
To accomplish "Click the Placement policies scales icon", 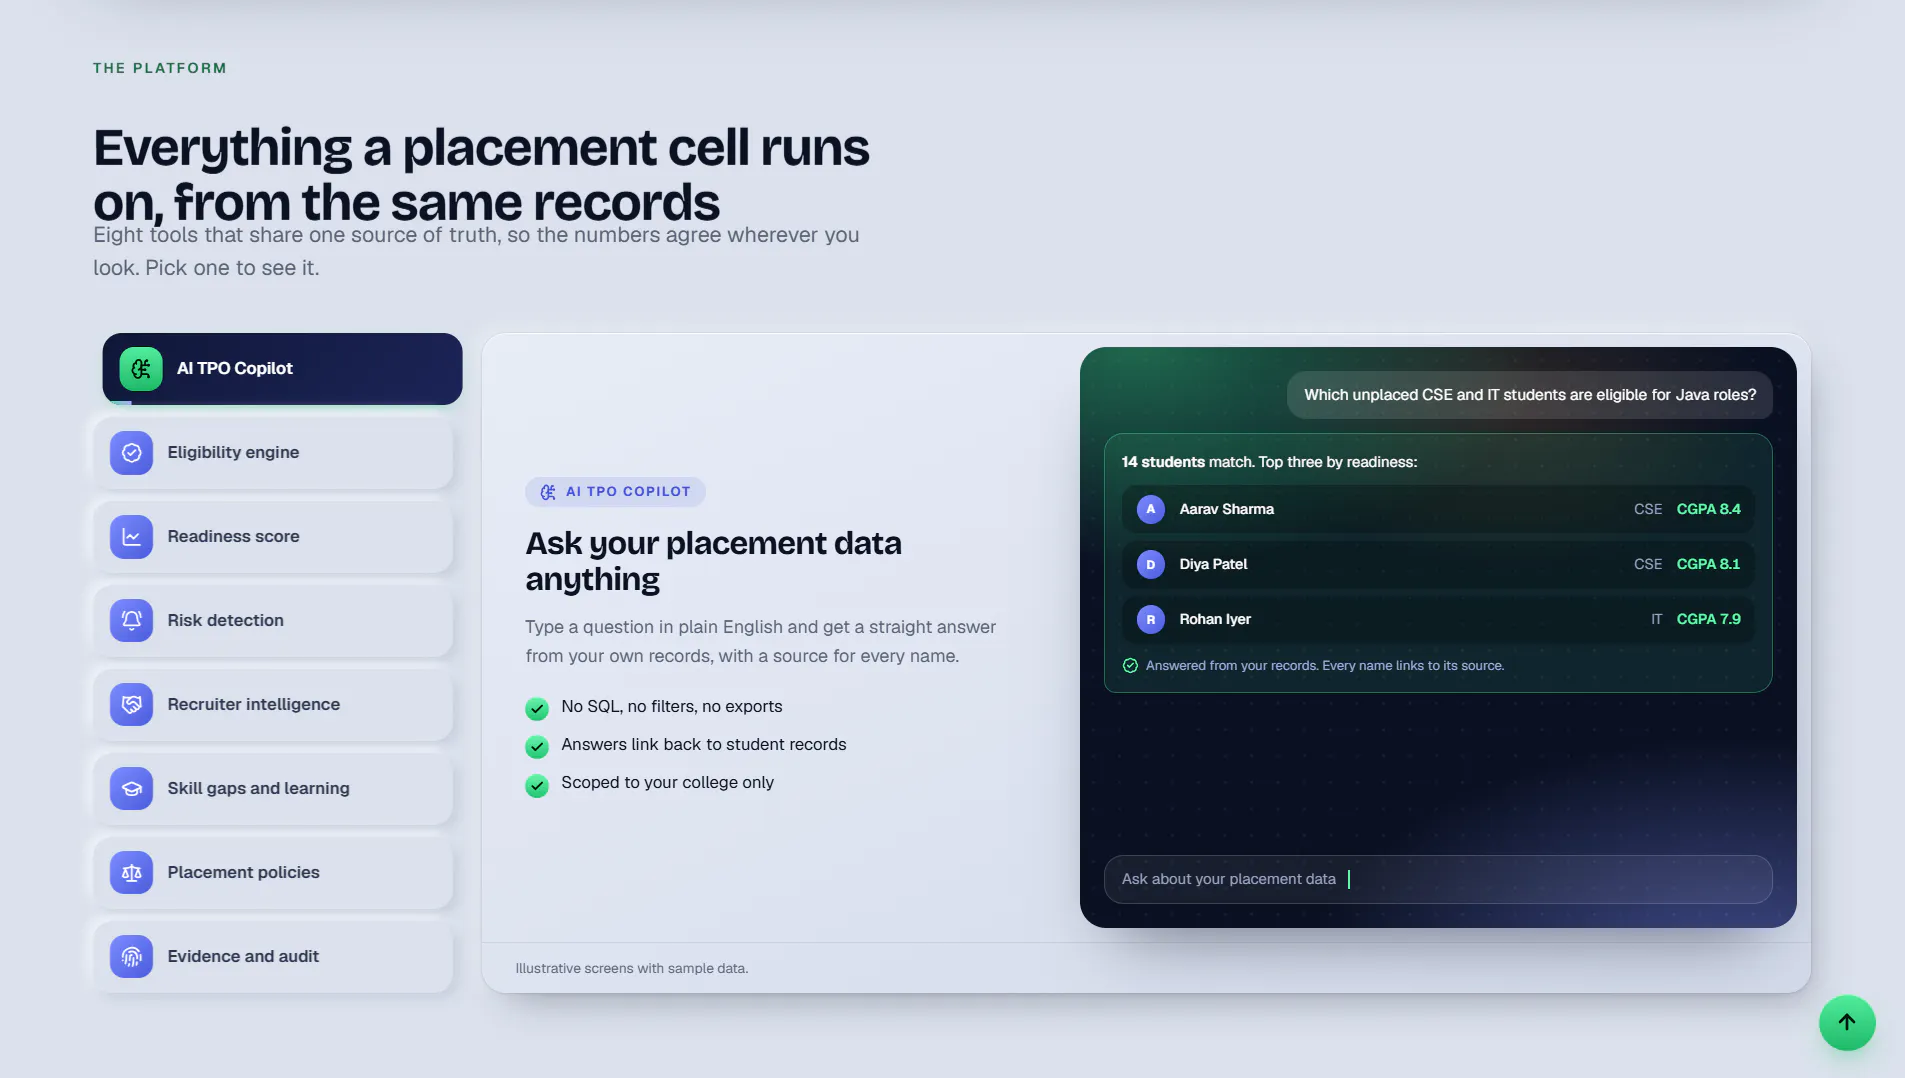I will [x=131, y=873].
